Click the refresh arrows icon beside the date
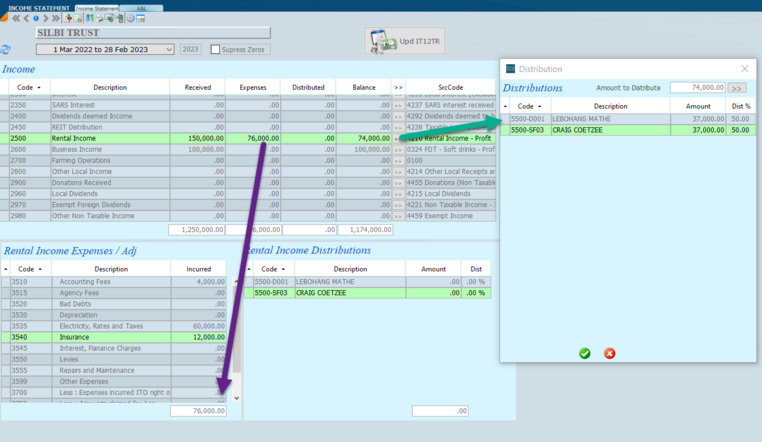 pos(6,49)
